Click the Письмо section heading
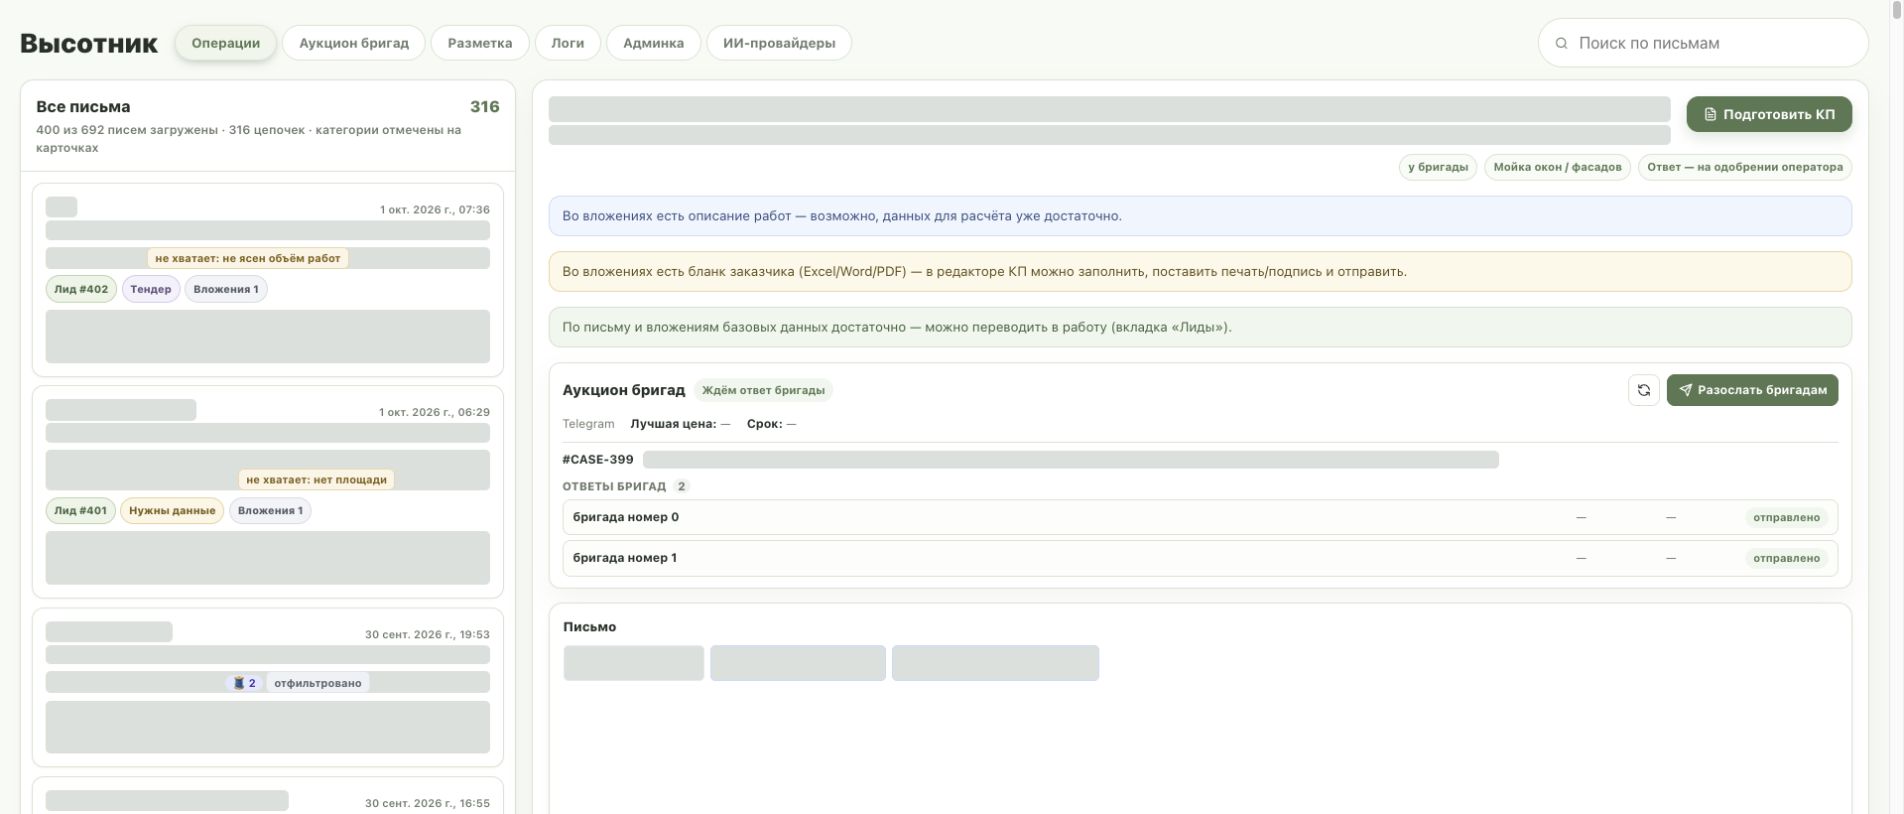This screenshot has width=1904, height=814. [x=589, y=627]
